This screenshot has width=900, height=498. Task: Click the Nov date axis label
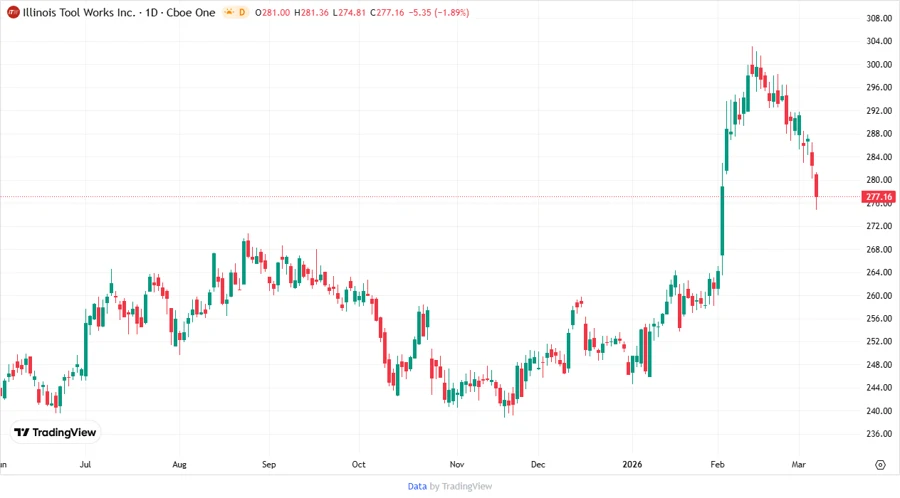(x=457, y=464)
